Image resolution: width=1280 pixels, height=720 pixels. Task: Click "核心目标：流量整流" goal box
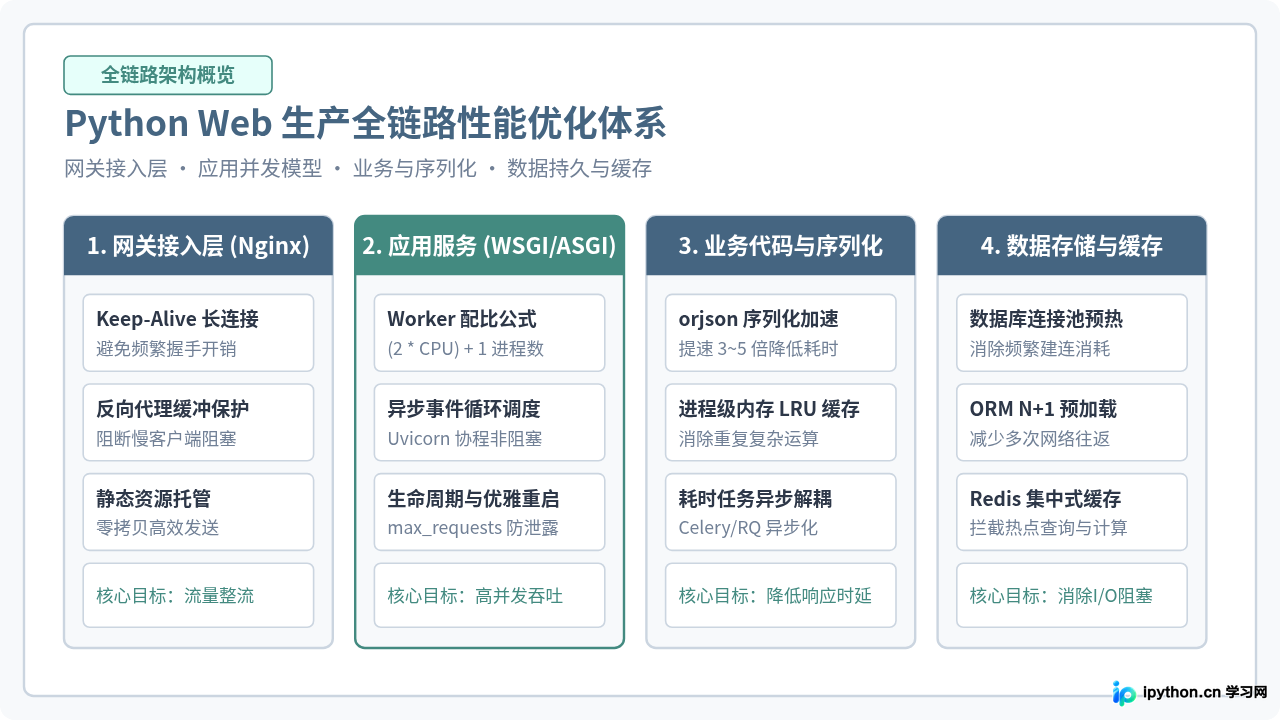[x=198, y=595]
